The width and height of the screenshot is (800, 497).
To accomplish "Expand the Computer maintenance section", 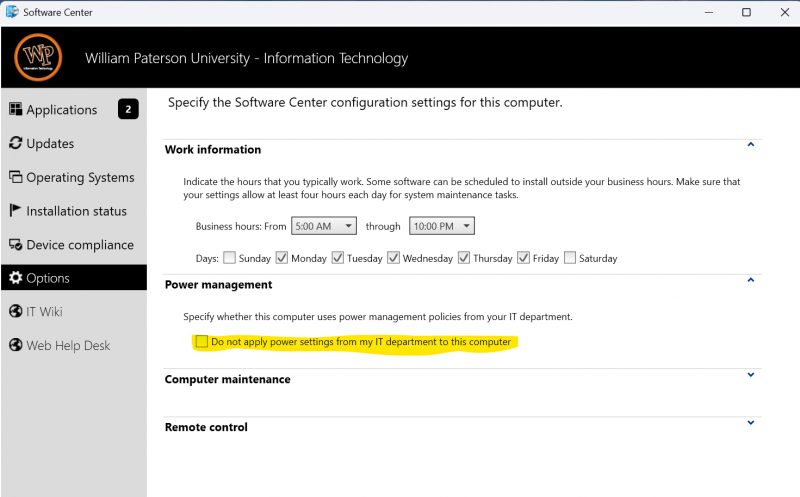I will click(x=750, y=376).
